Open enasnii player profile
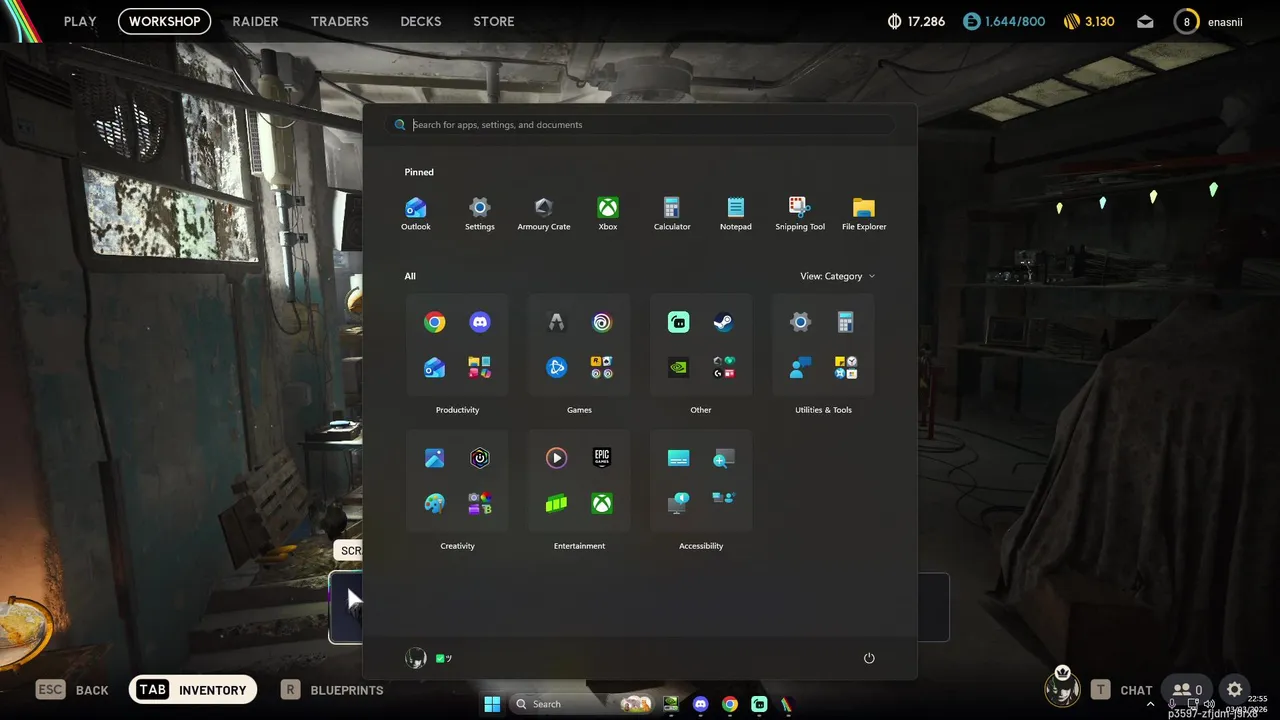Viewport: 1280px width, 720px height. [1209, 21]
